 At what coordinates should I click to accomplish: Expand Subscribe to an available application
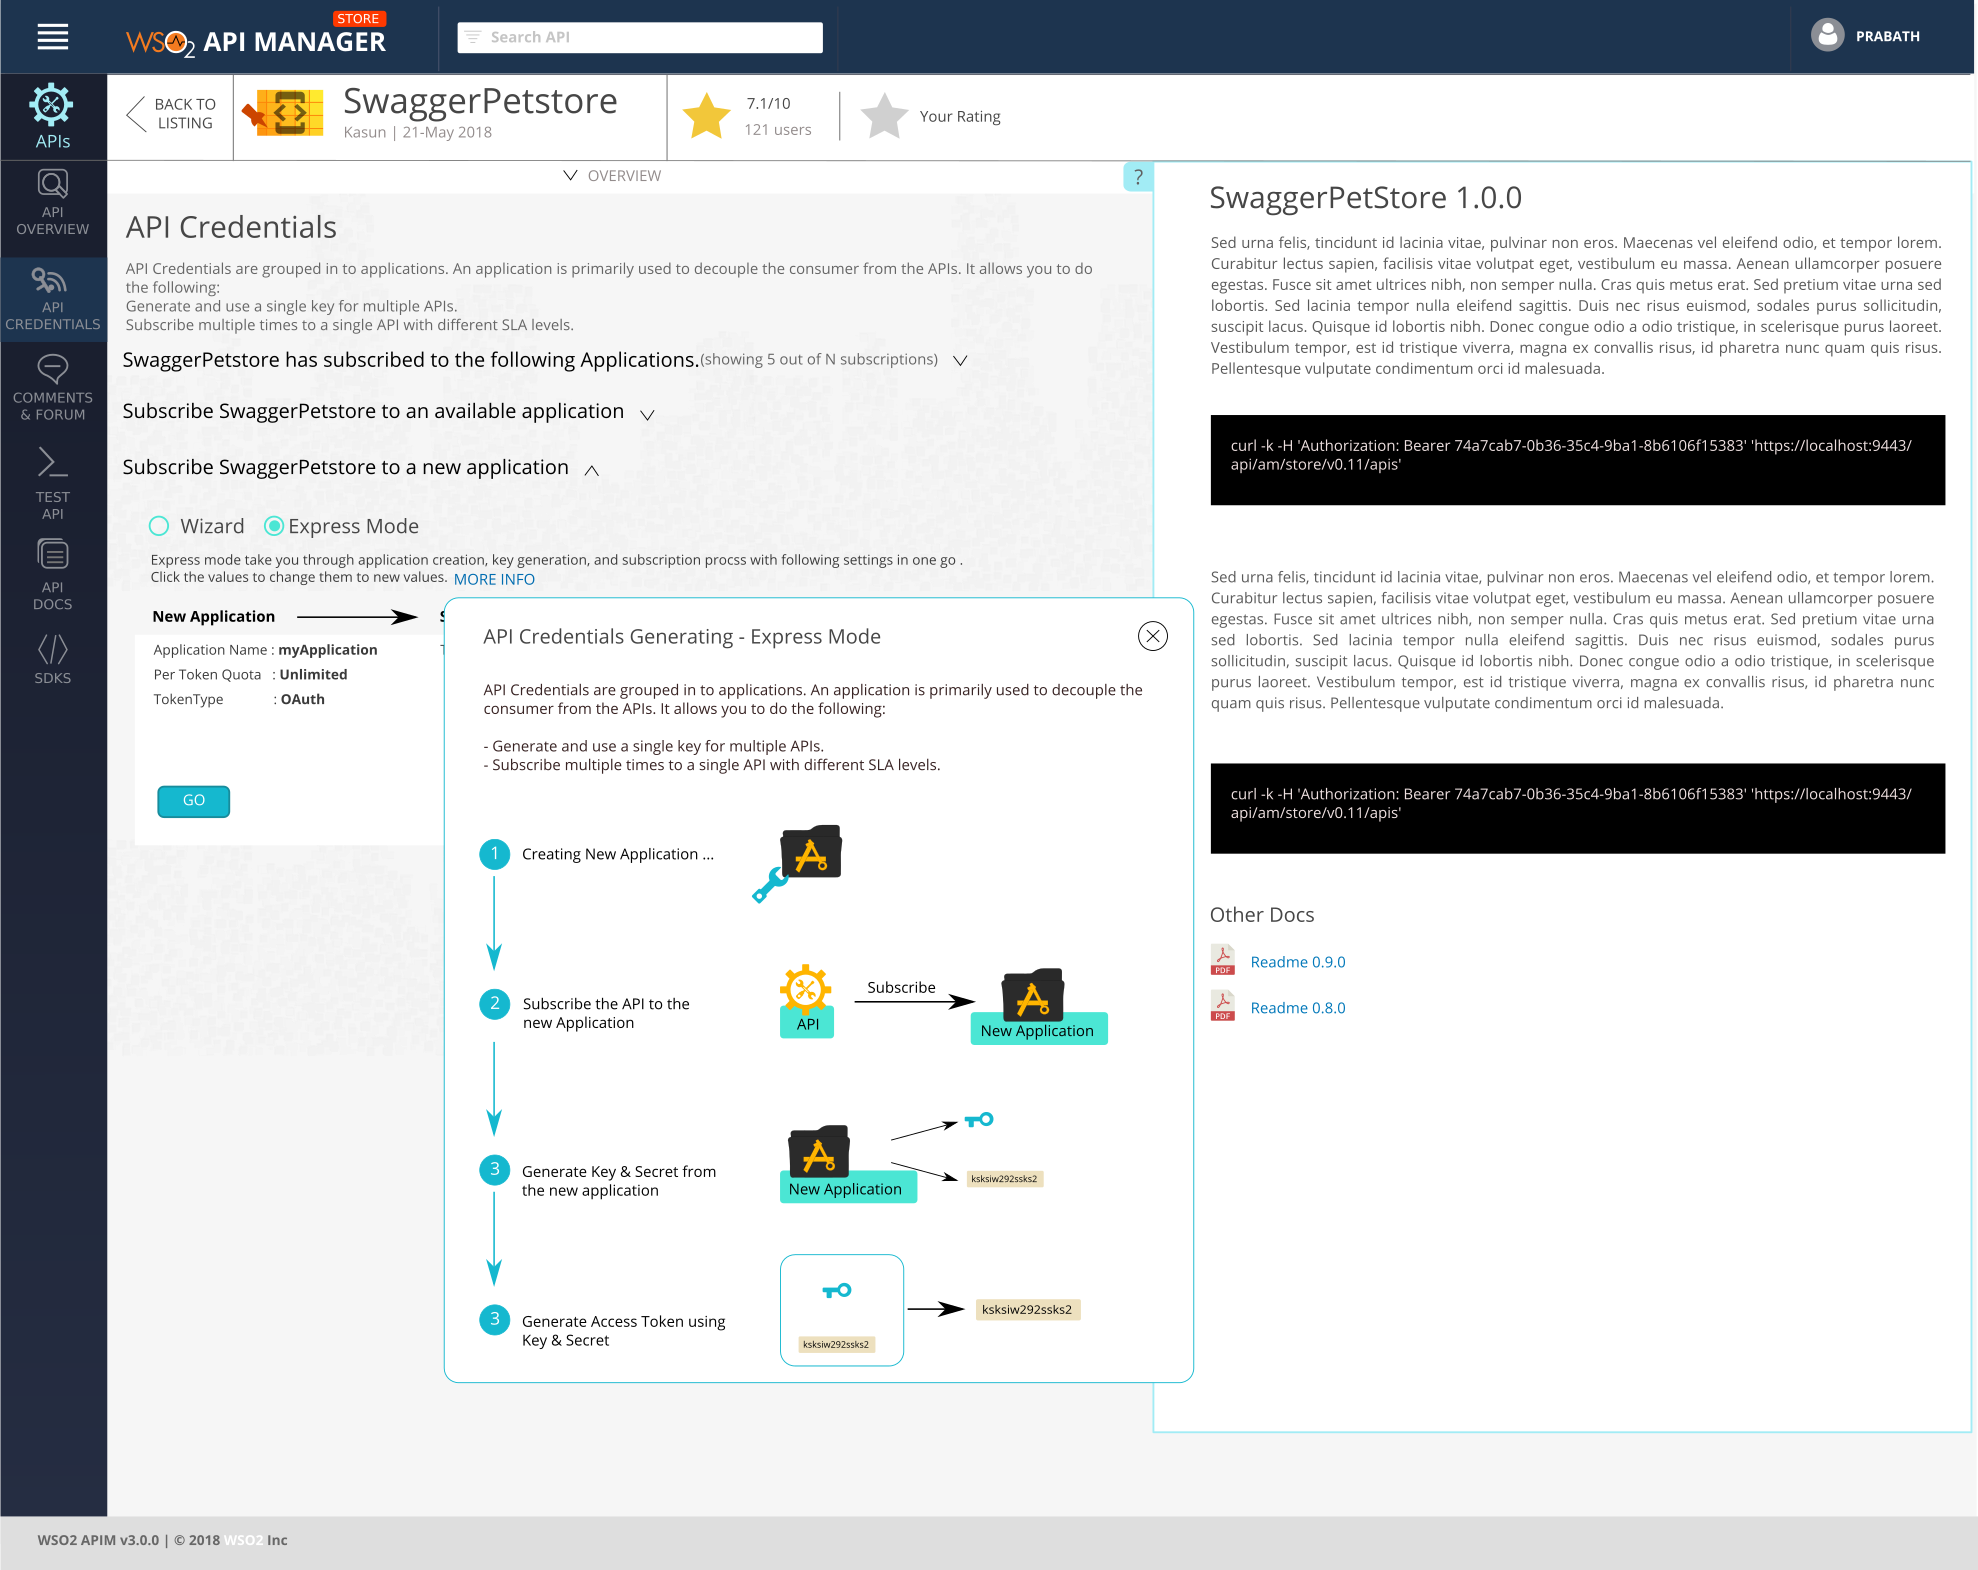[x=647, y=414]
